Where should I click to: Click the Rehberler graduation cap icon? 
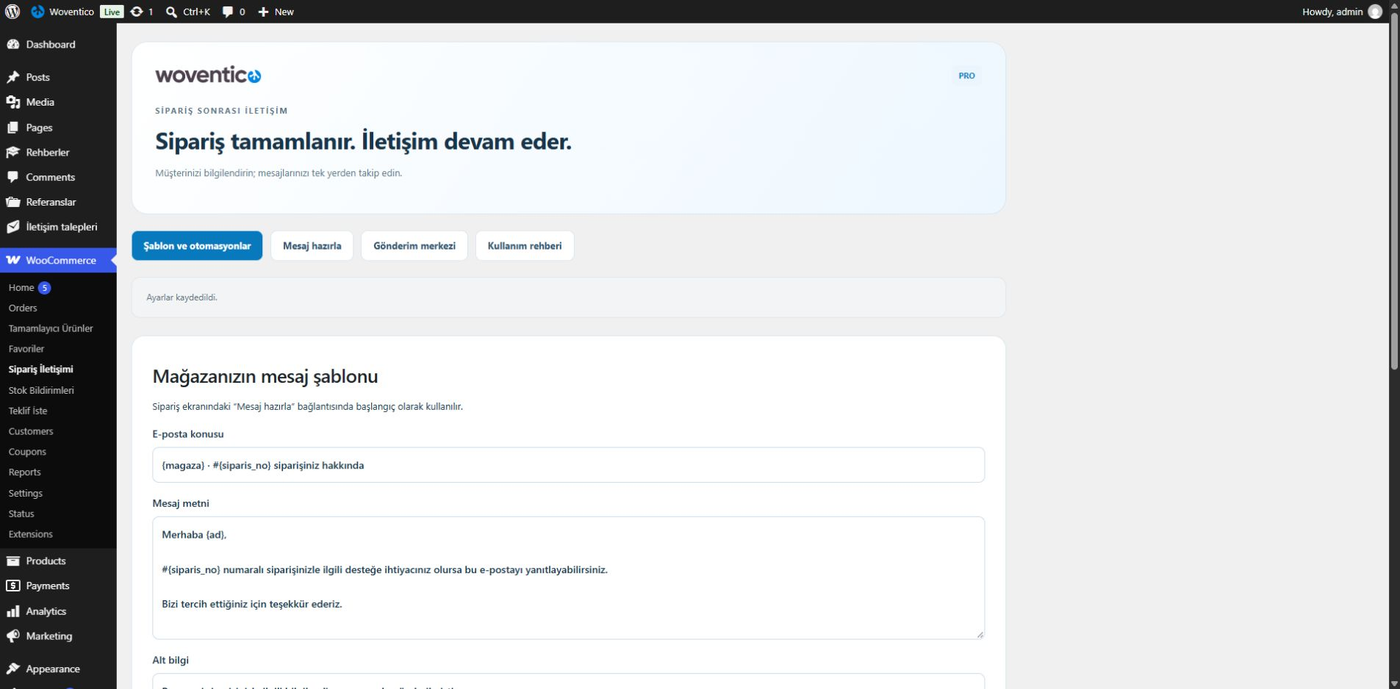[x=13, y=152]
